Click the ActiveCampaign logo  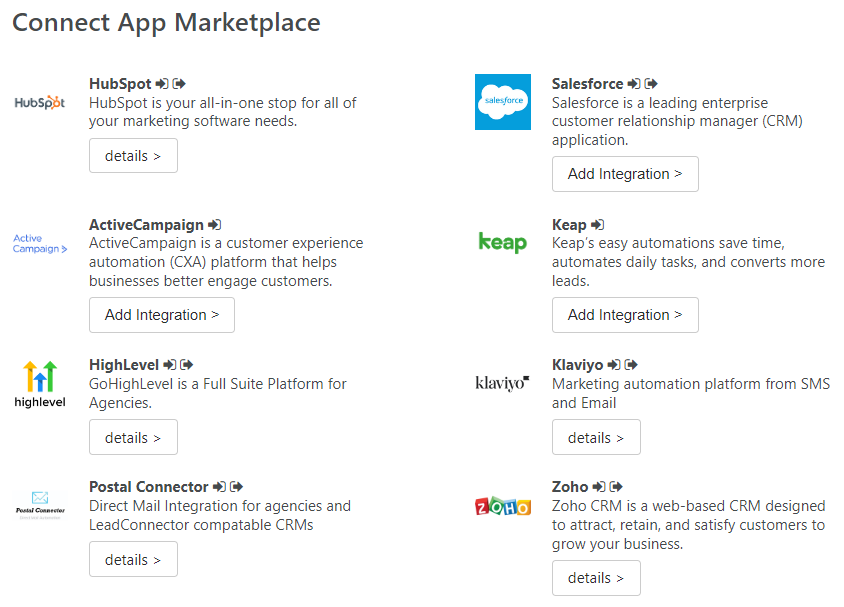point(40,243)
